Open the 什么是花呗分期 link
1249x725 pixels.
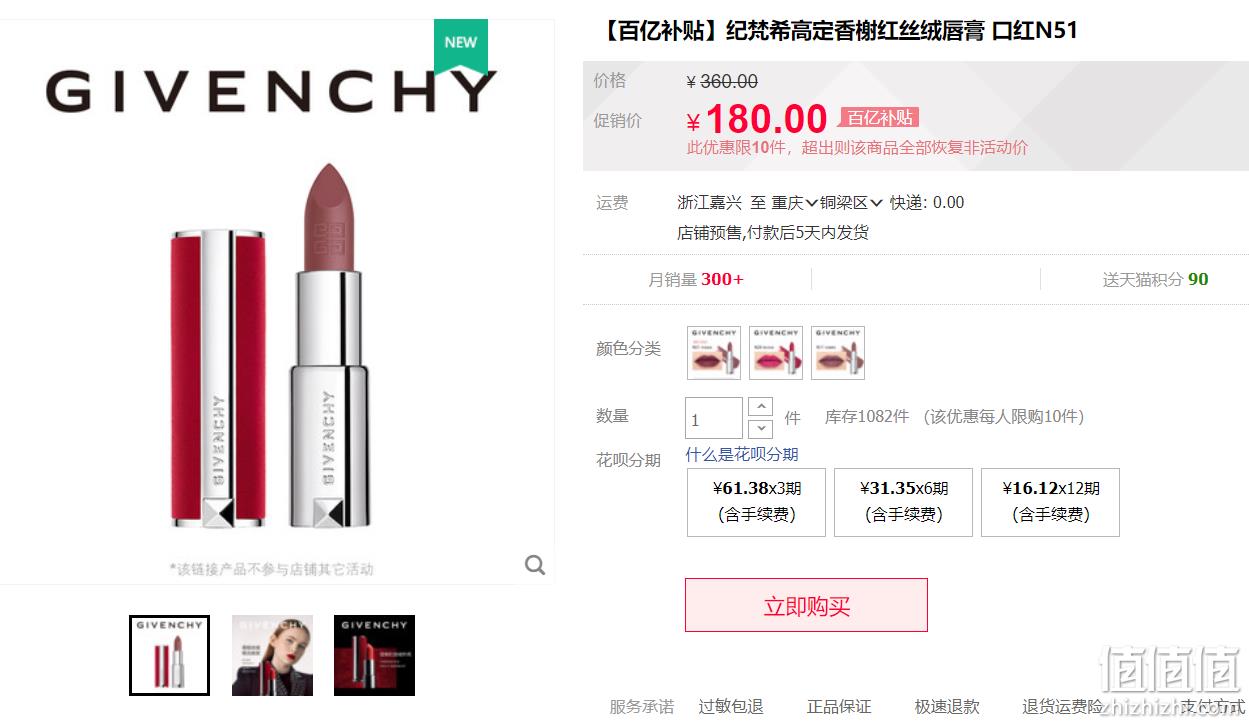[x=742, y=454]
